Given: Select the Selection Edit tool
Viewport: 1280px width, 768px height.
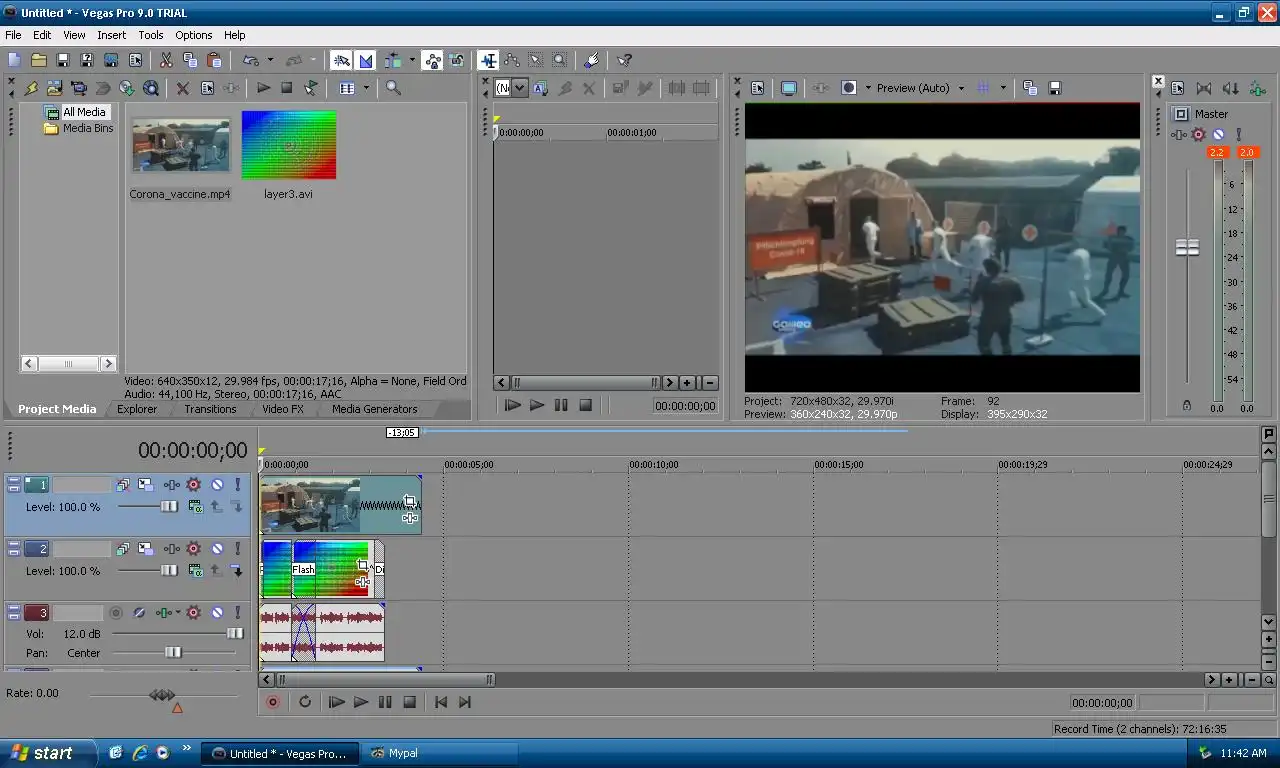Looking at the screenshot, I should (536, 61).
